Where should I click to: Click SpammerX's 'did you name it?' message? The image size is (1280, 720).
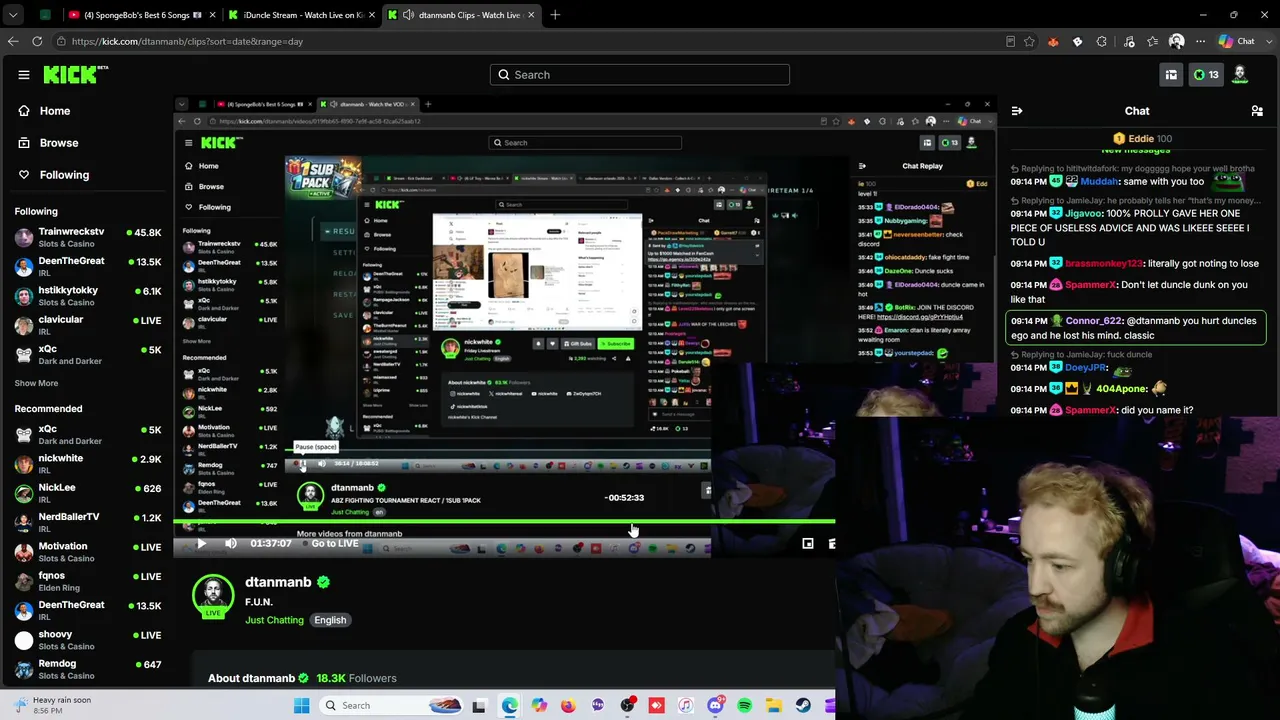click(1157, 410)
